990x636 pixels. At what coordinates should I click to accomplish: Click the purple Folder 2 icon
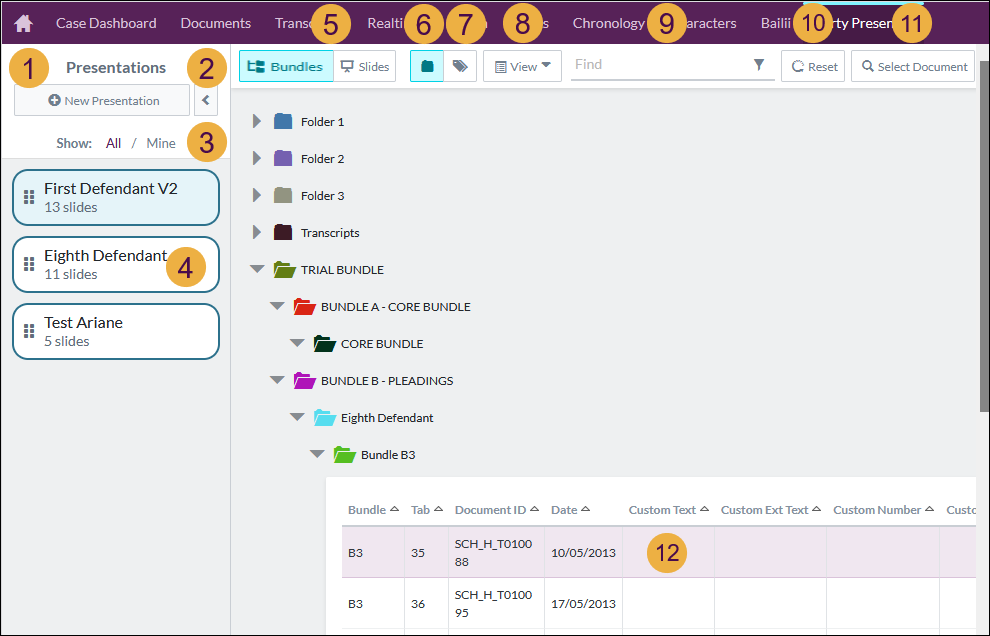[283, 159]
